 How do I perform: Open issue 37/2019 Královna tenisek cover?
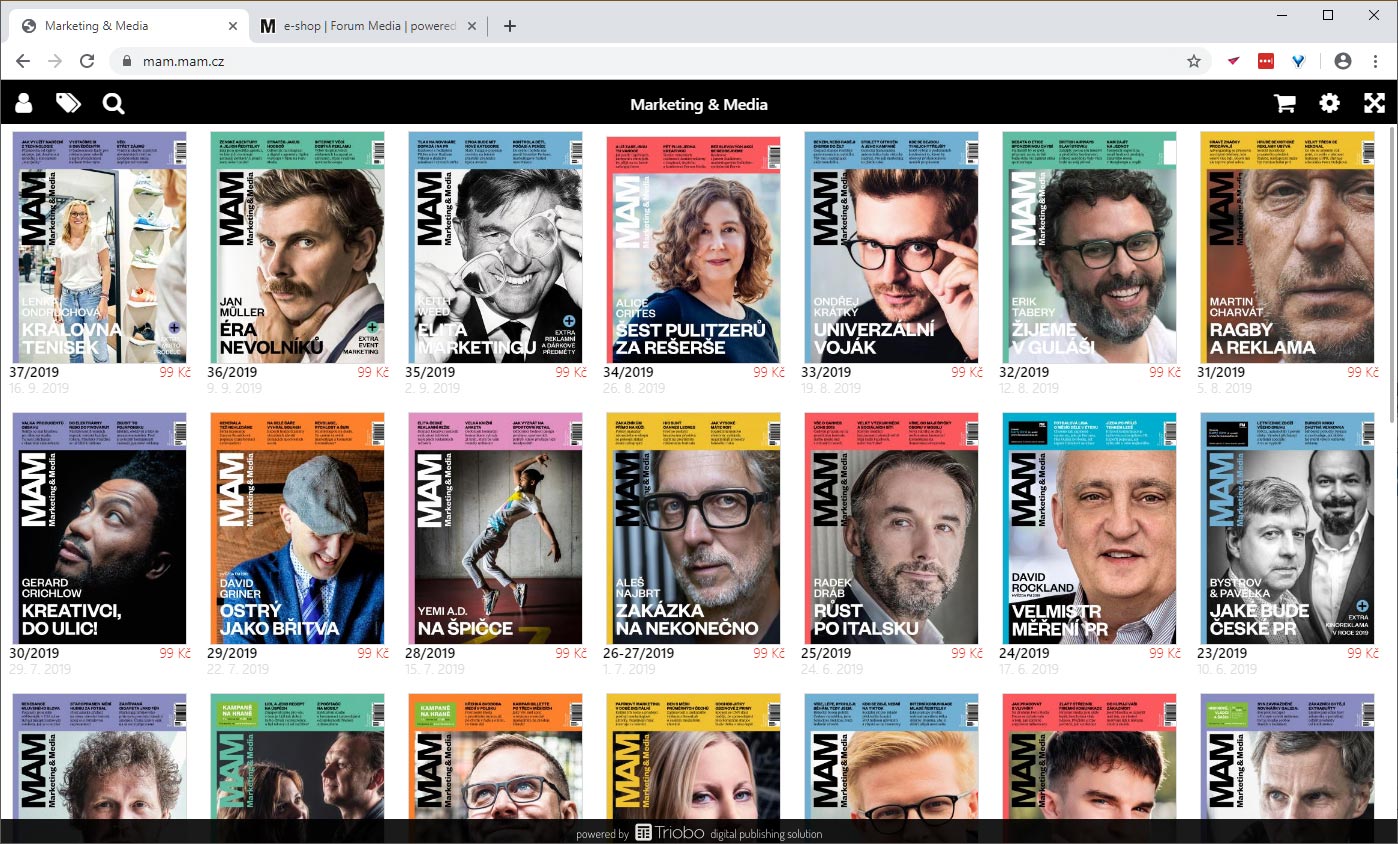(x=98, y=247)
